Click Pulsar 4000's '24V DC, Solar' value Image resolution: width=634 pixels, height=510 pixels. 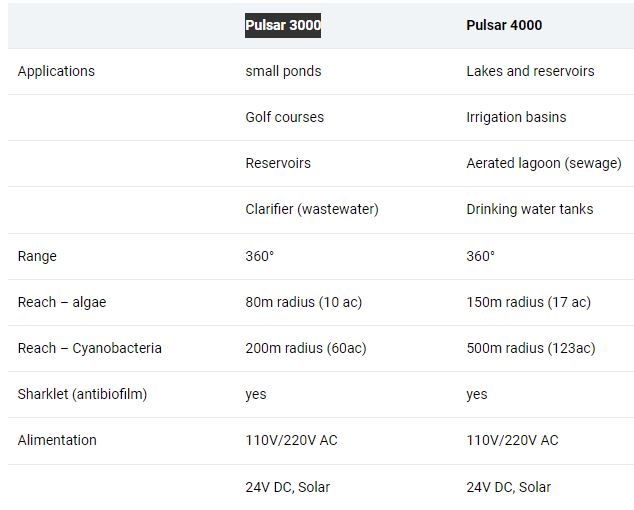[x=508, y=487]
